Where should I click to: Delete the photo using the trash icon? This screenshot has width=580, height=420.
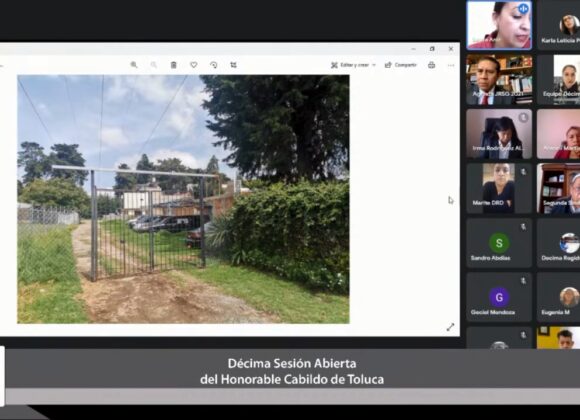pos(173,65)
